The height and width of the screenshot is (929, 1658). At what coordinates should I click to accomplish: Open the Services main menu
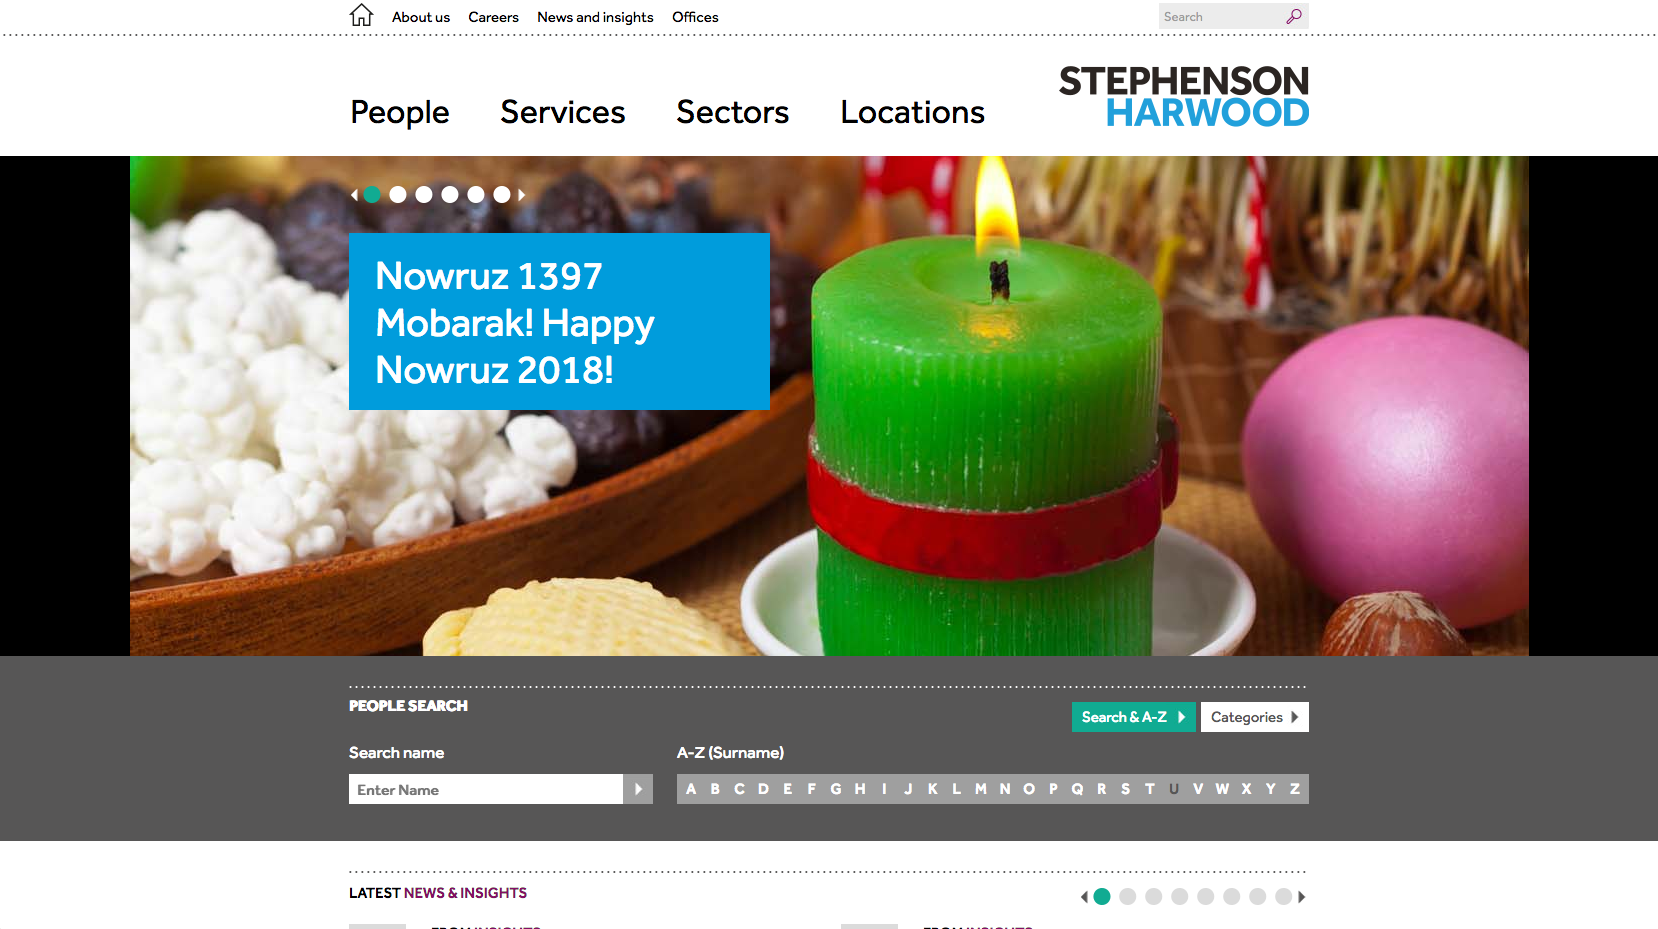(563, 112)
